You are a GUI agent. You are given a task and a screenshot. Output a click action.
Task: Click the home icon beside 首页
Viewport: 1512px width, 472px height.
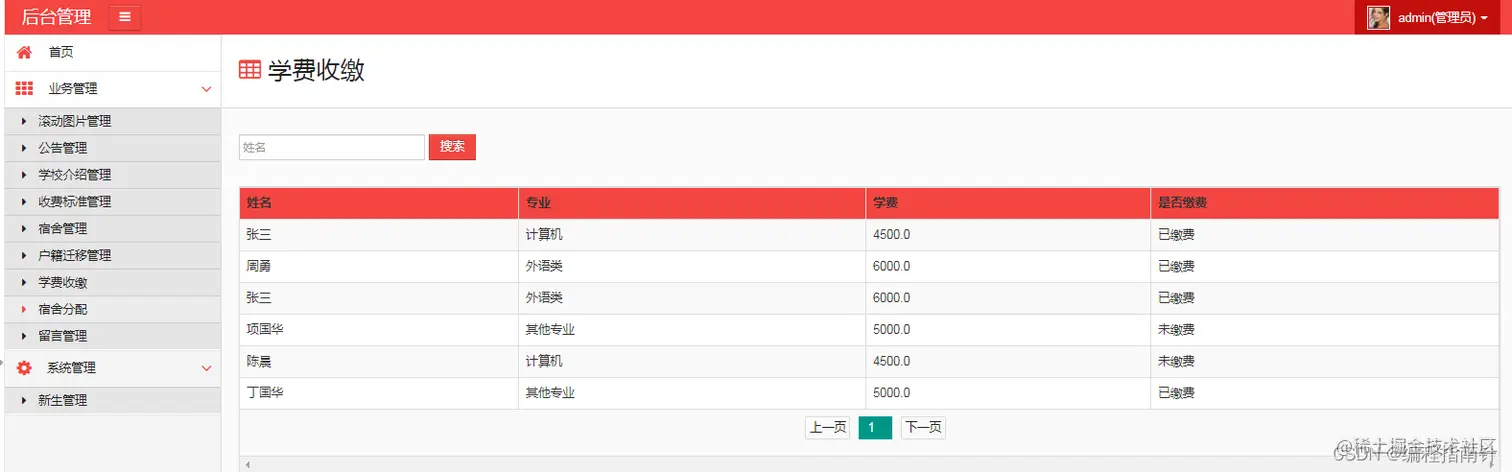pos(25,52)
